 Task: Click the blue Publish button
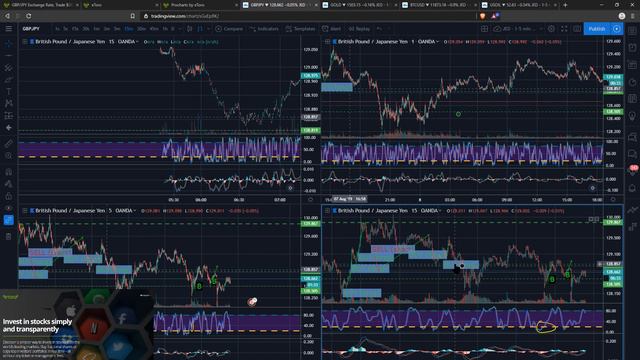click(x=597, y=29)
